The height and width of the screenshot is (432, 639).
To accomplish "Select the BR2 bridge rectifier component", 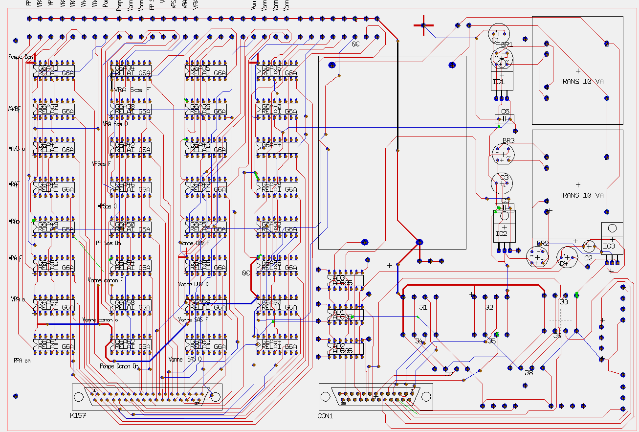I will click(x=503, y=155).
